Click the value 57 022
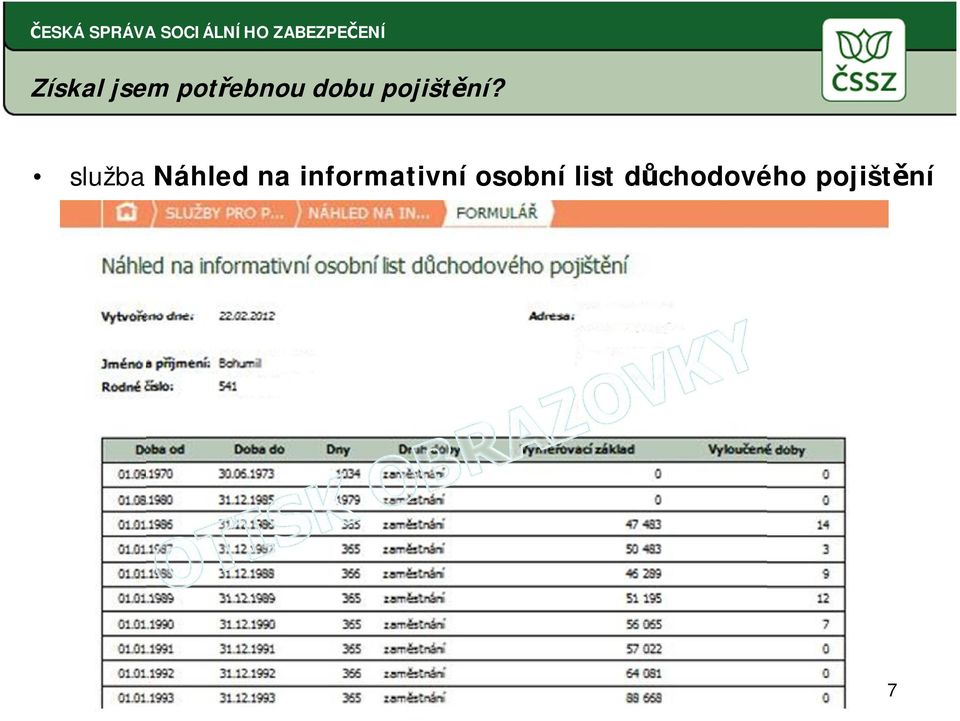This screenshot has height=721, width=960. point(644,649)
